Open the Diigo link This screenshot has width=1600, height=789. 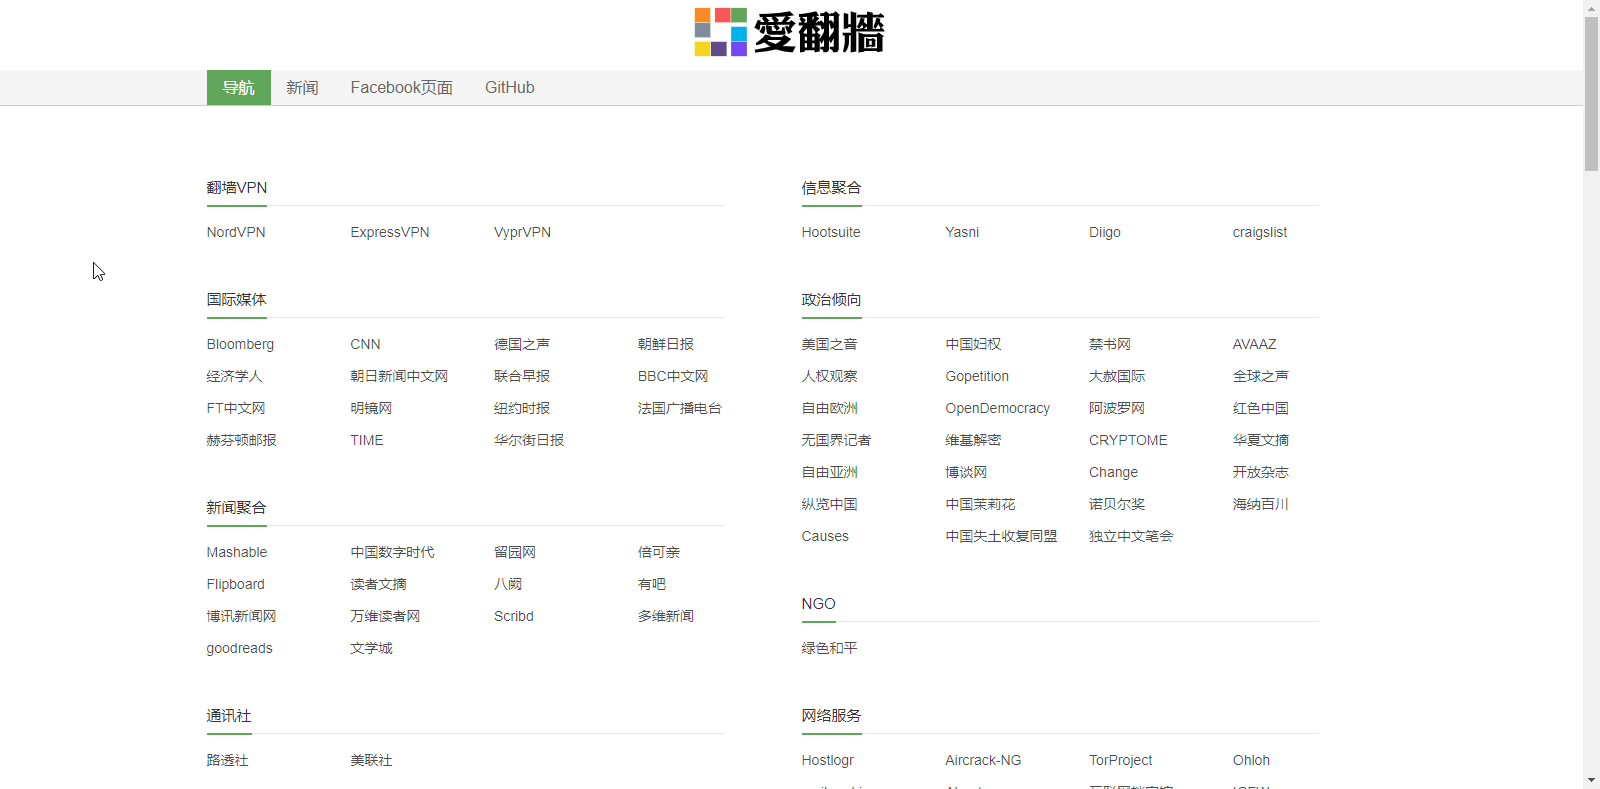point(1105,232)
